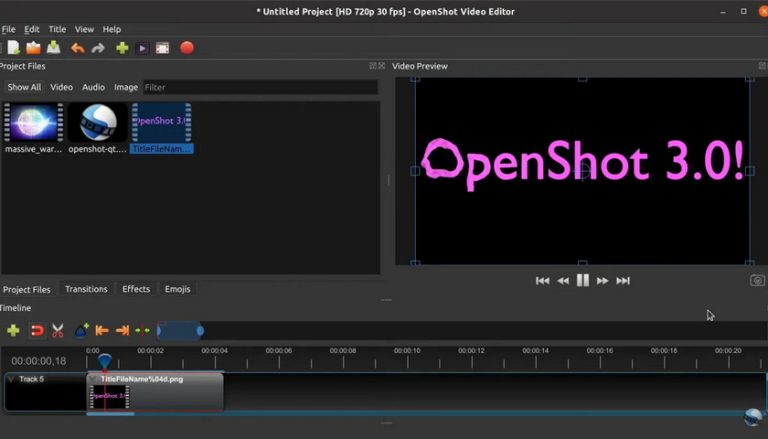Click the Undo arrow in the toolbar

[x=77, y=47]
